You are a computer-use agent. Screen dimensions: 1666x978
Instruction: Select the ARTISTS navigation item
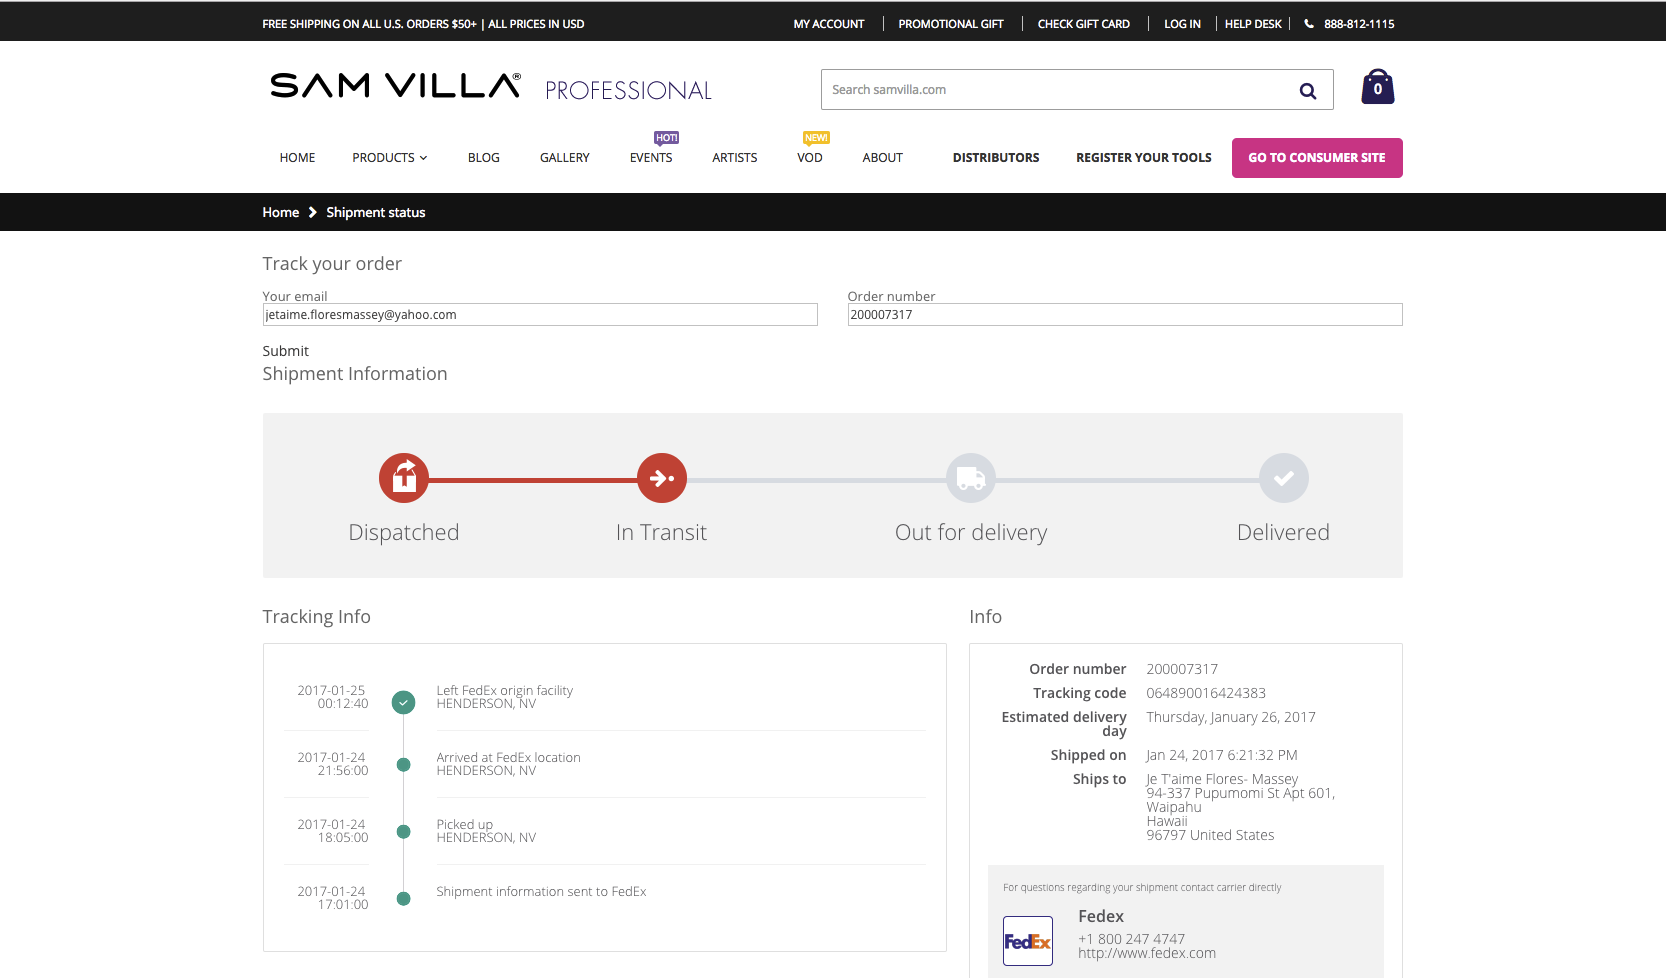point(734,157)
